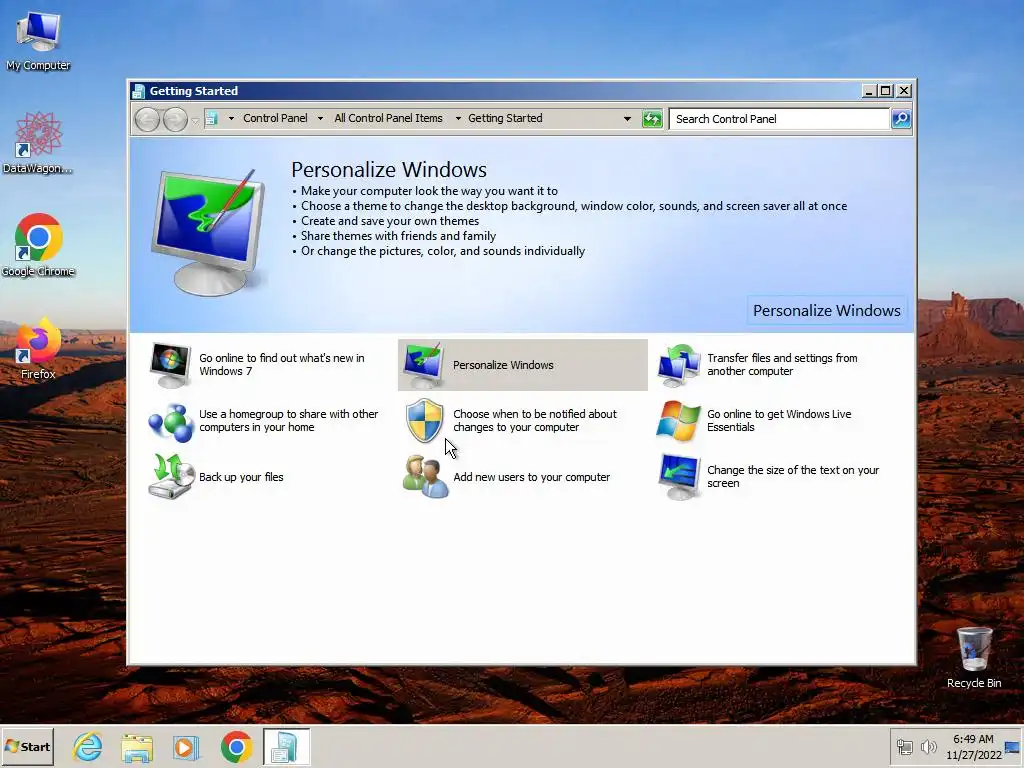The height and width of the screenshot is (768, 1024).
Task: Open Choose when to be notified link
Action: pos(535,421)
